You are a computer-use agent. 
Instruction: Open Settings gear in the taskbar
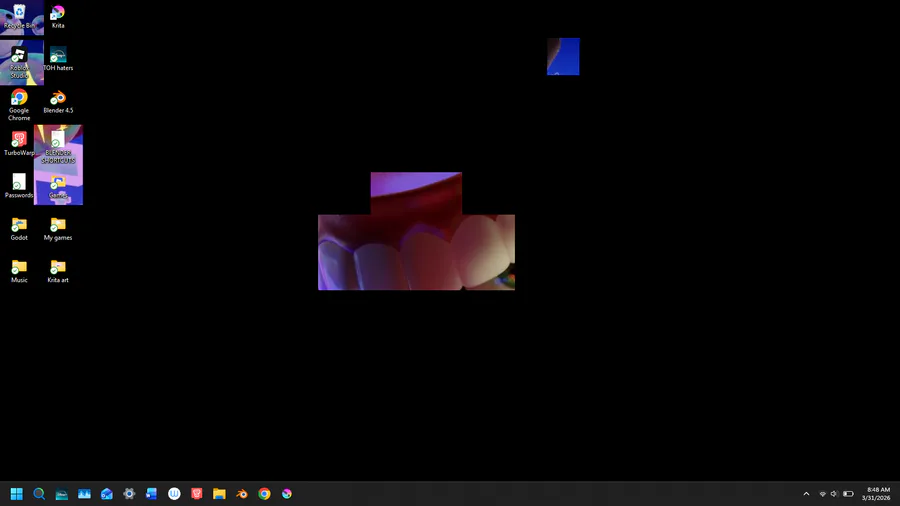[129, 494]
